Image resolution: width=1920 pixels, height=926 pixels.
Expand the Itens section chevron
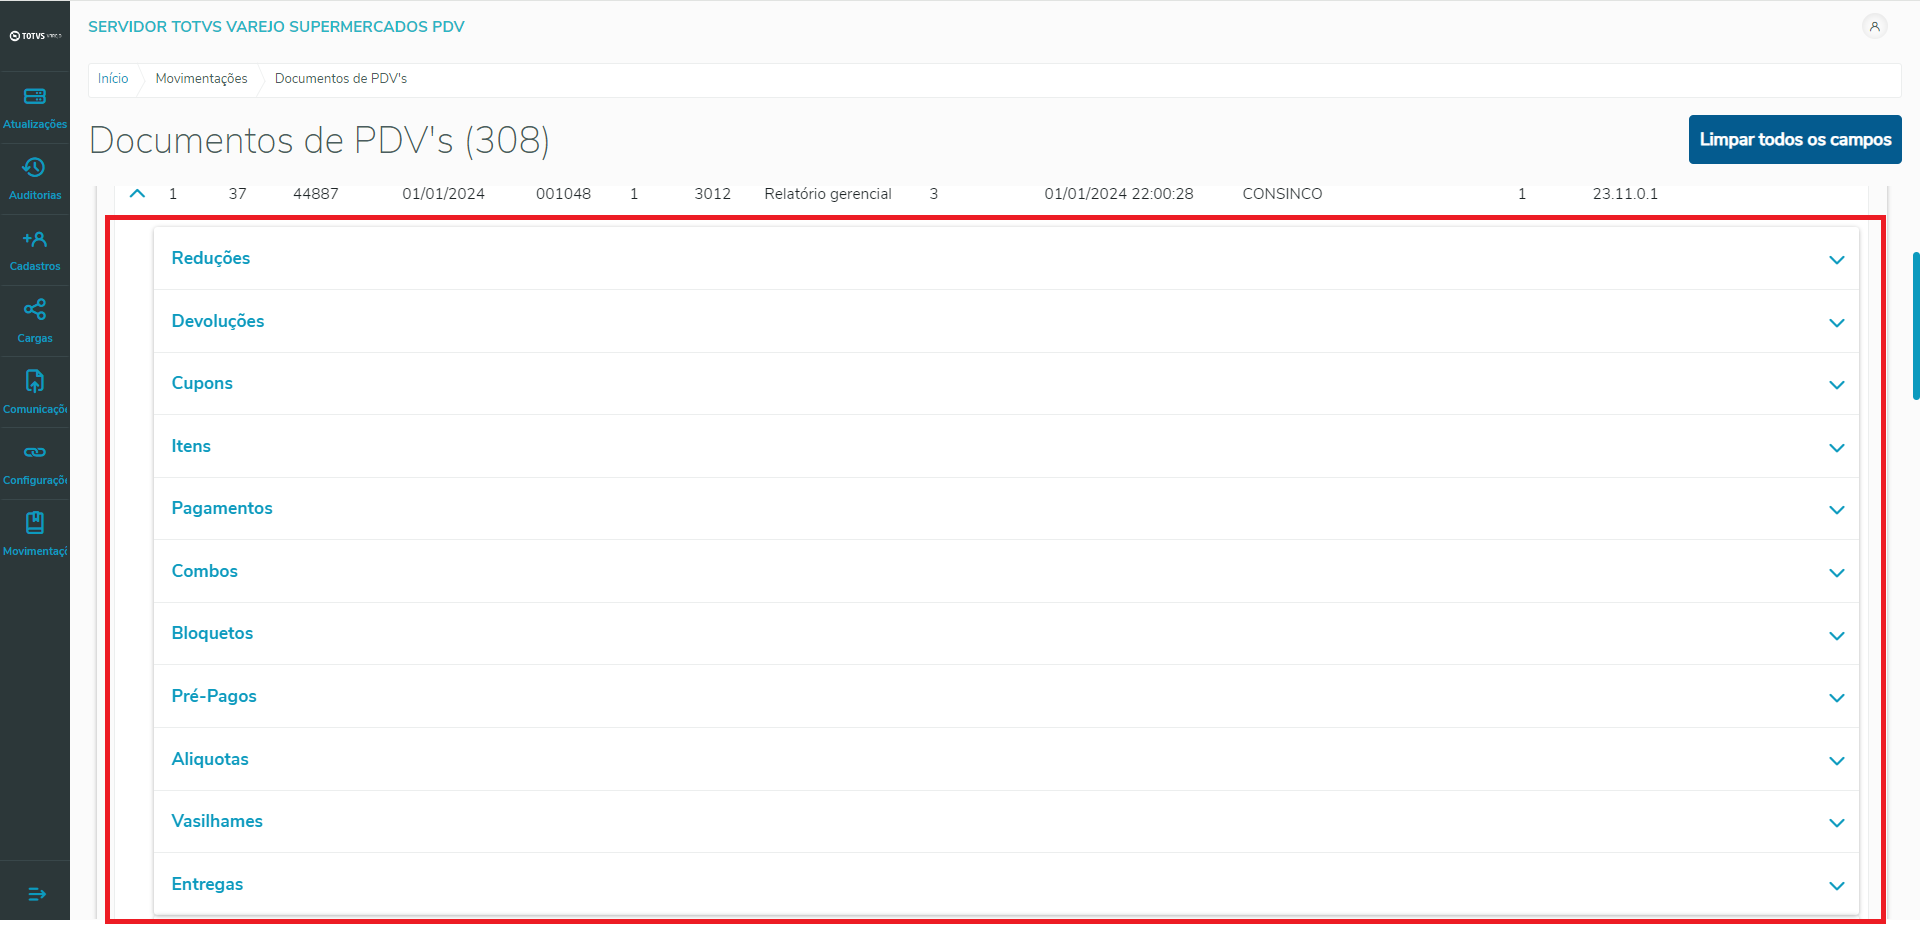coord(1837,448)
